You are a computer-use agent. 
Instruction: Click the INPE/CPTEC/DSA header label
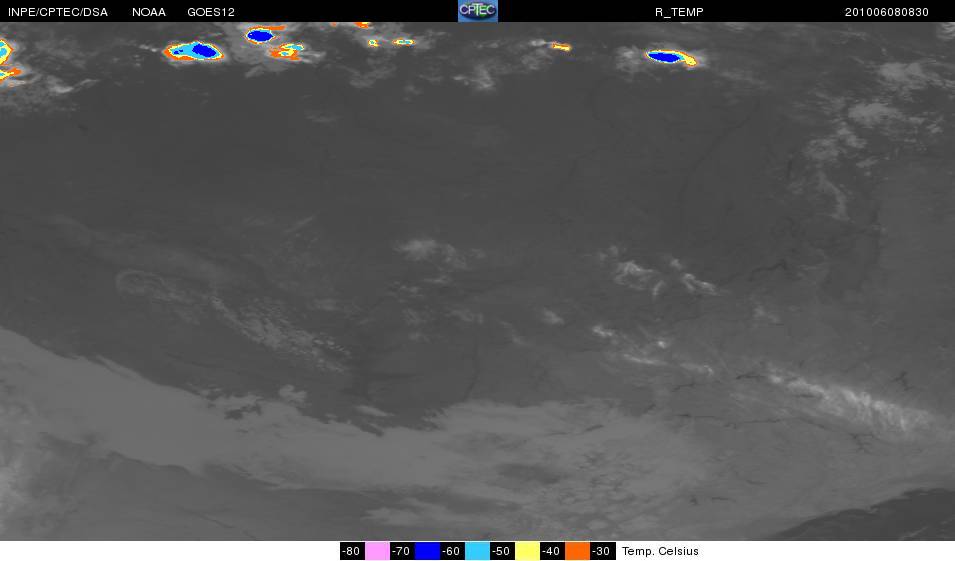click(x=58, y=12)
